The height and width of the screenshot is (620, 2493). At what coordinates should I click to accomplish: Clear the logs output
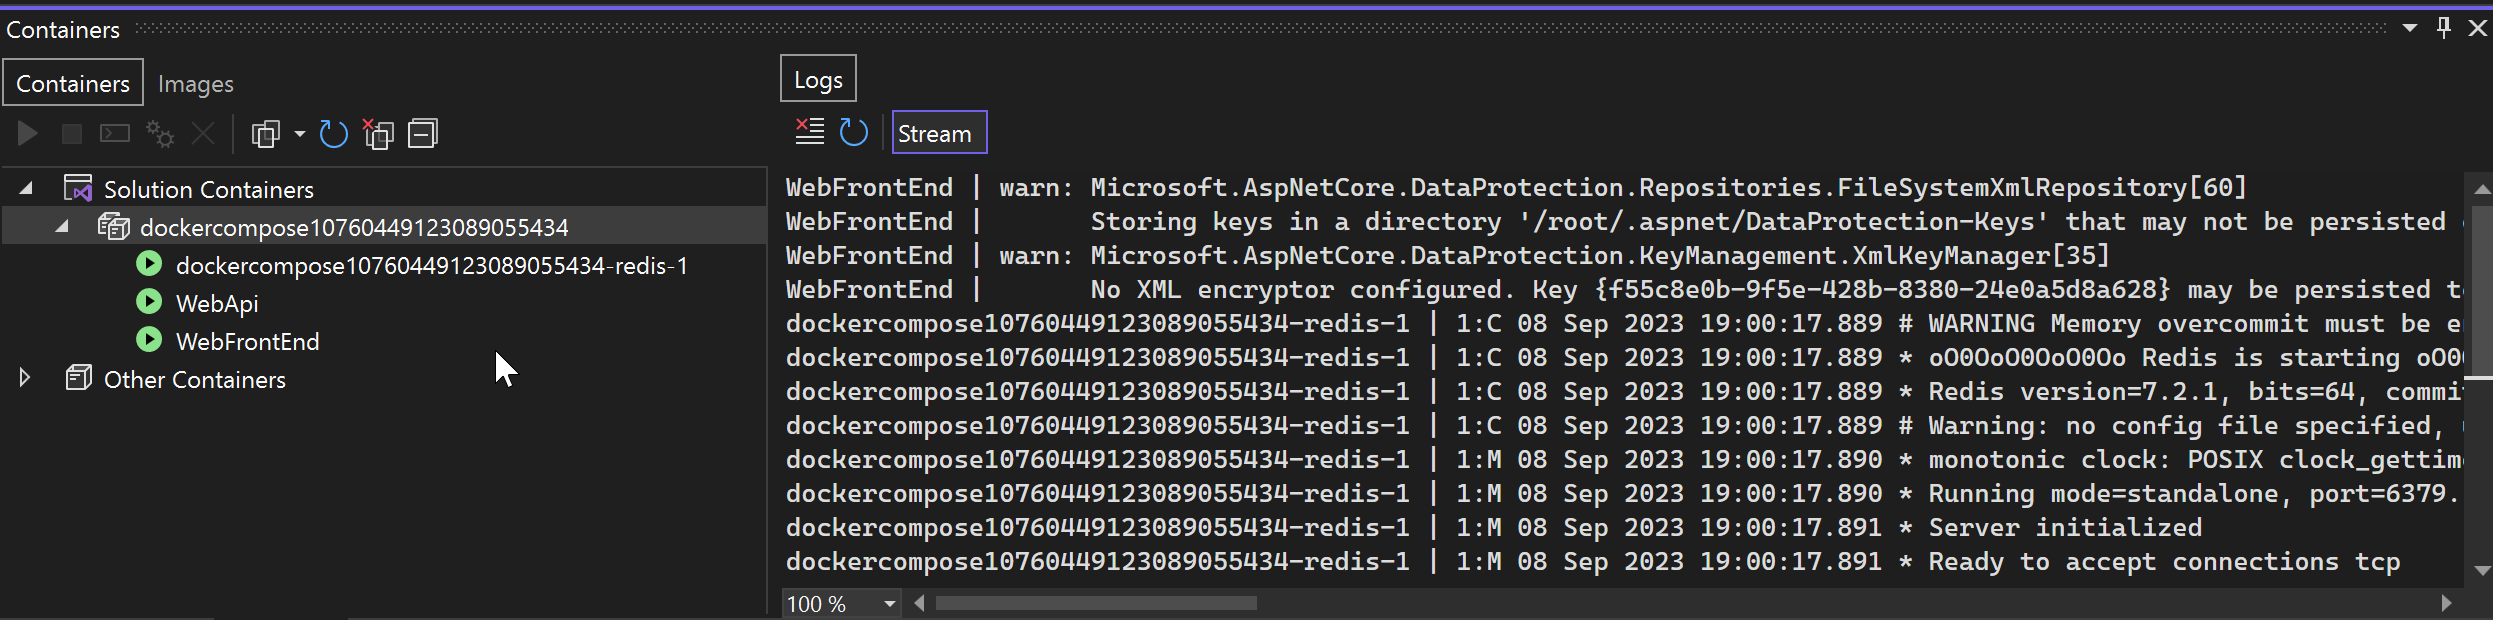click(809, 132)
